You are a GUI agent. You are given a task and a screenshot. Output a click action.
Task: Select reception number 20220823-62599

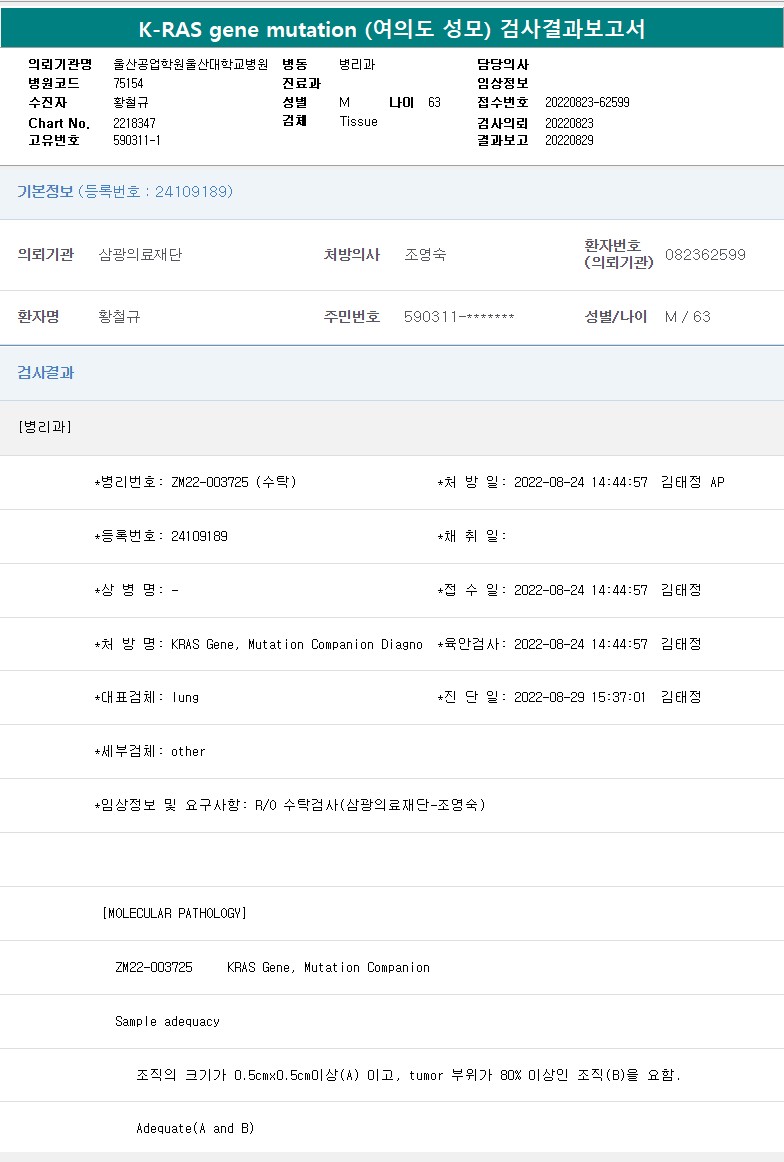coord(587,102)
